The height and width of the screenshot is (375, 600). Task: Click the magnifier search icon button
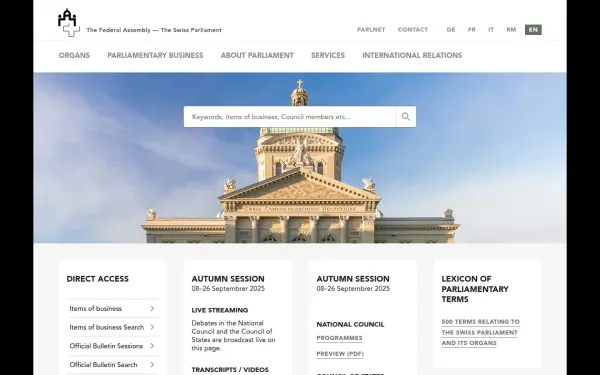point(406,117)
